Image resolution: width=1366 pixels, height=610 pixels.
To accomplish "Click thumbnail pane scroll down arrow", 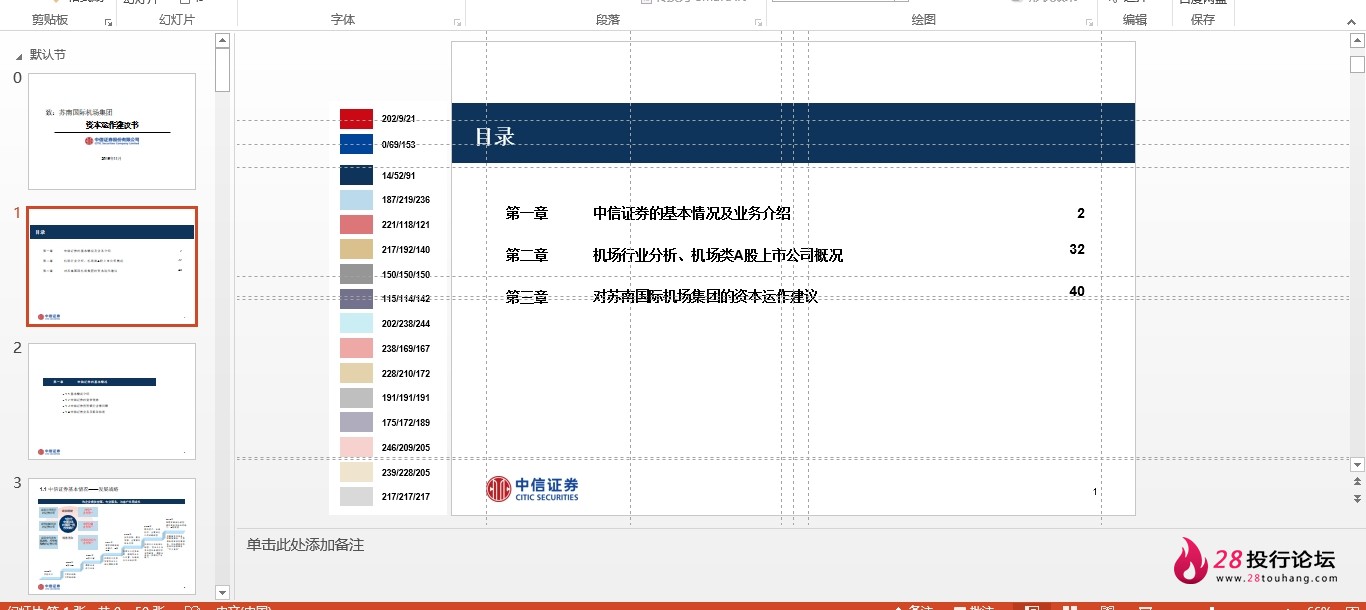I will 222,593.
